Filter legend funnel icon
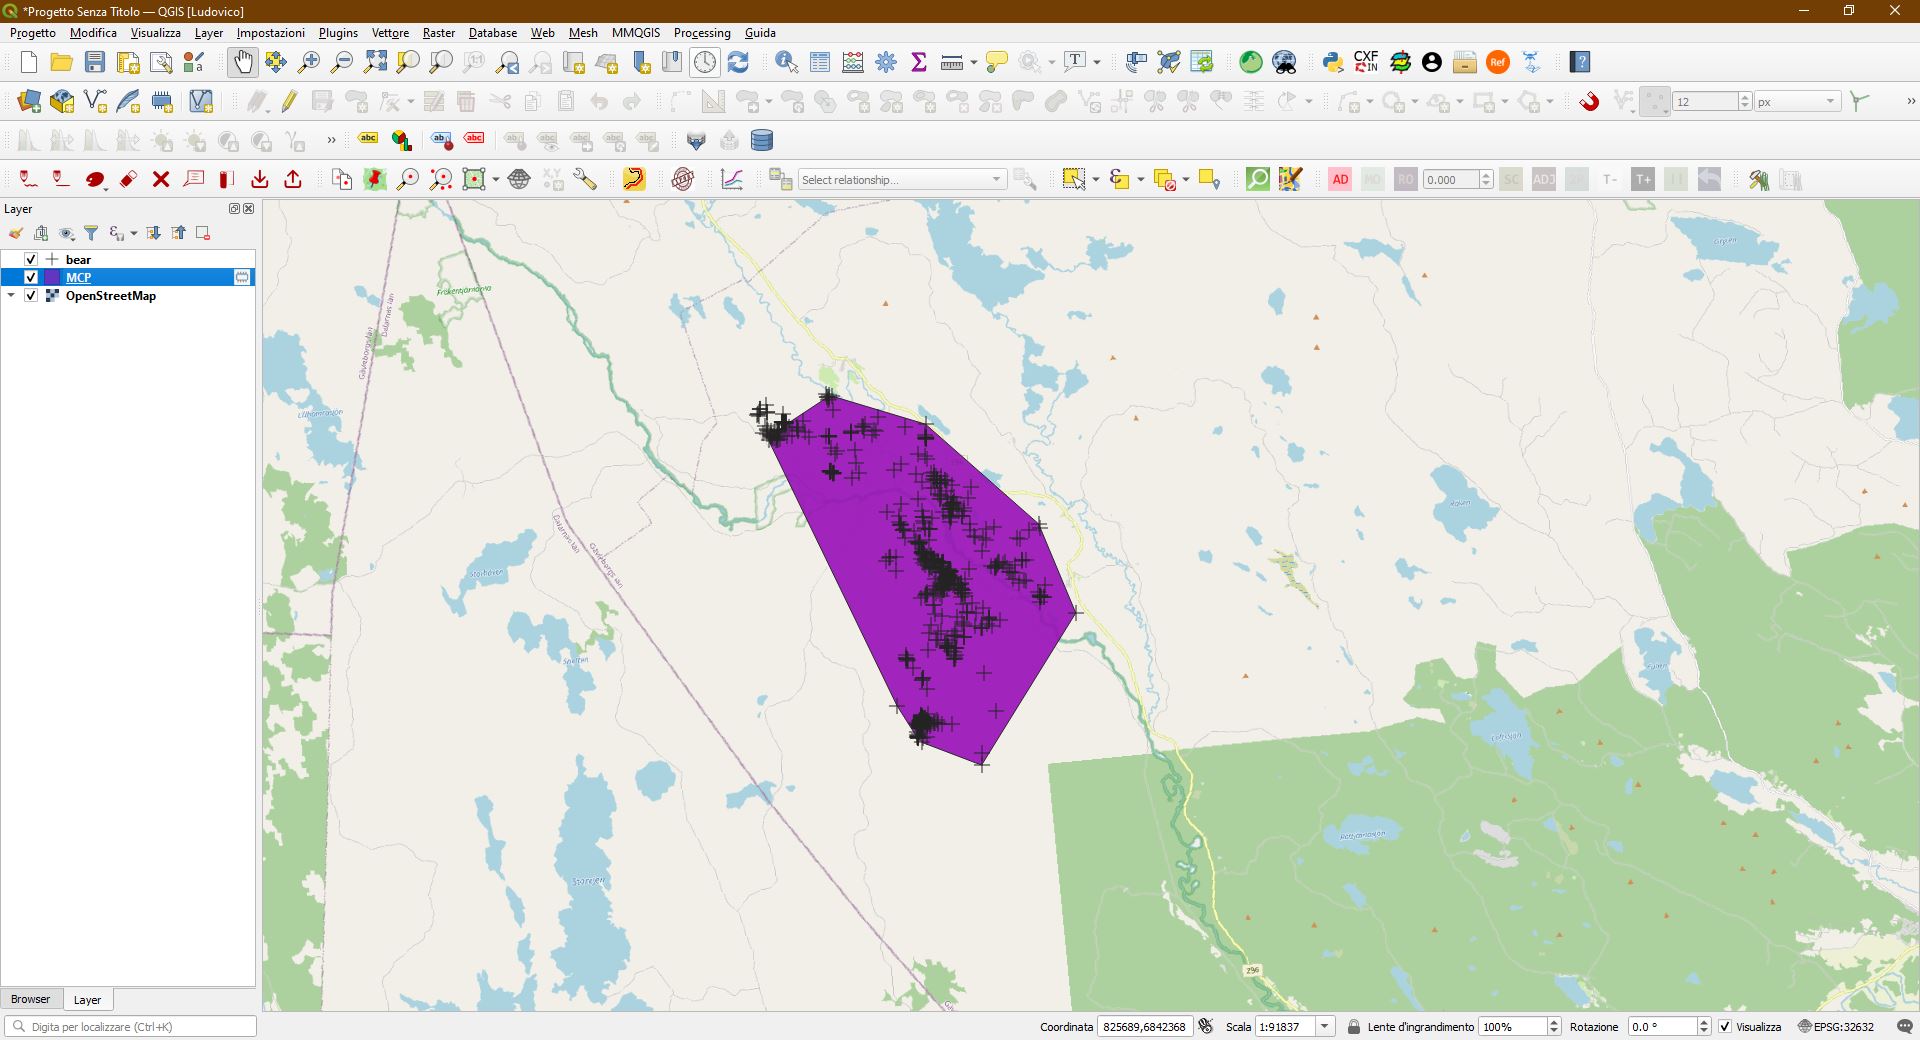Screen dimensions: 1920x1040 click(x=91, y=233)
